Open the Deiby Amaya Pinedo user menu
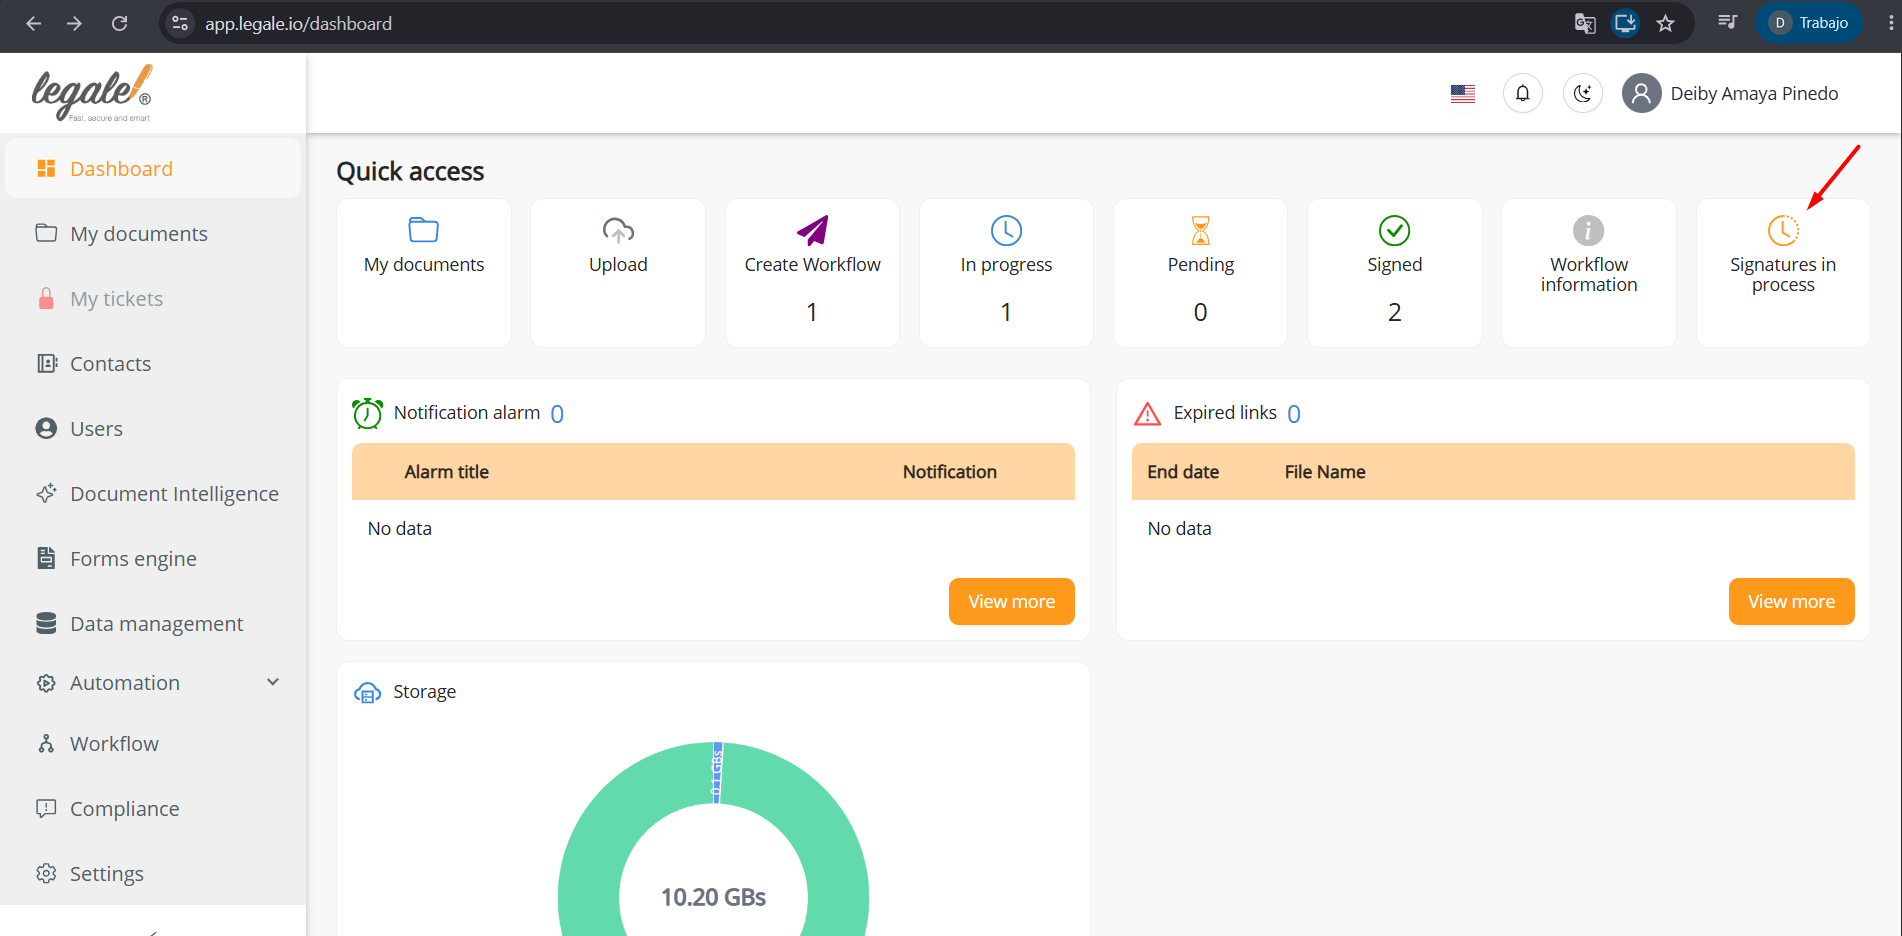 coord(1730,93)
